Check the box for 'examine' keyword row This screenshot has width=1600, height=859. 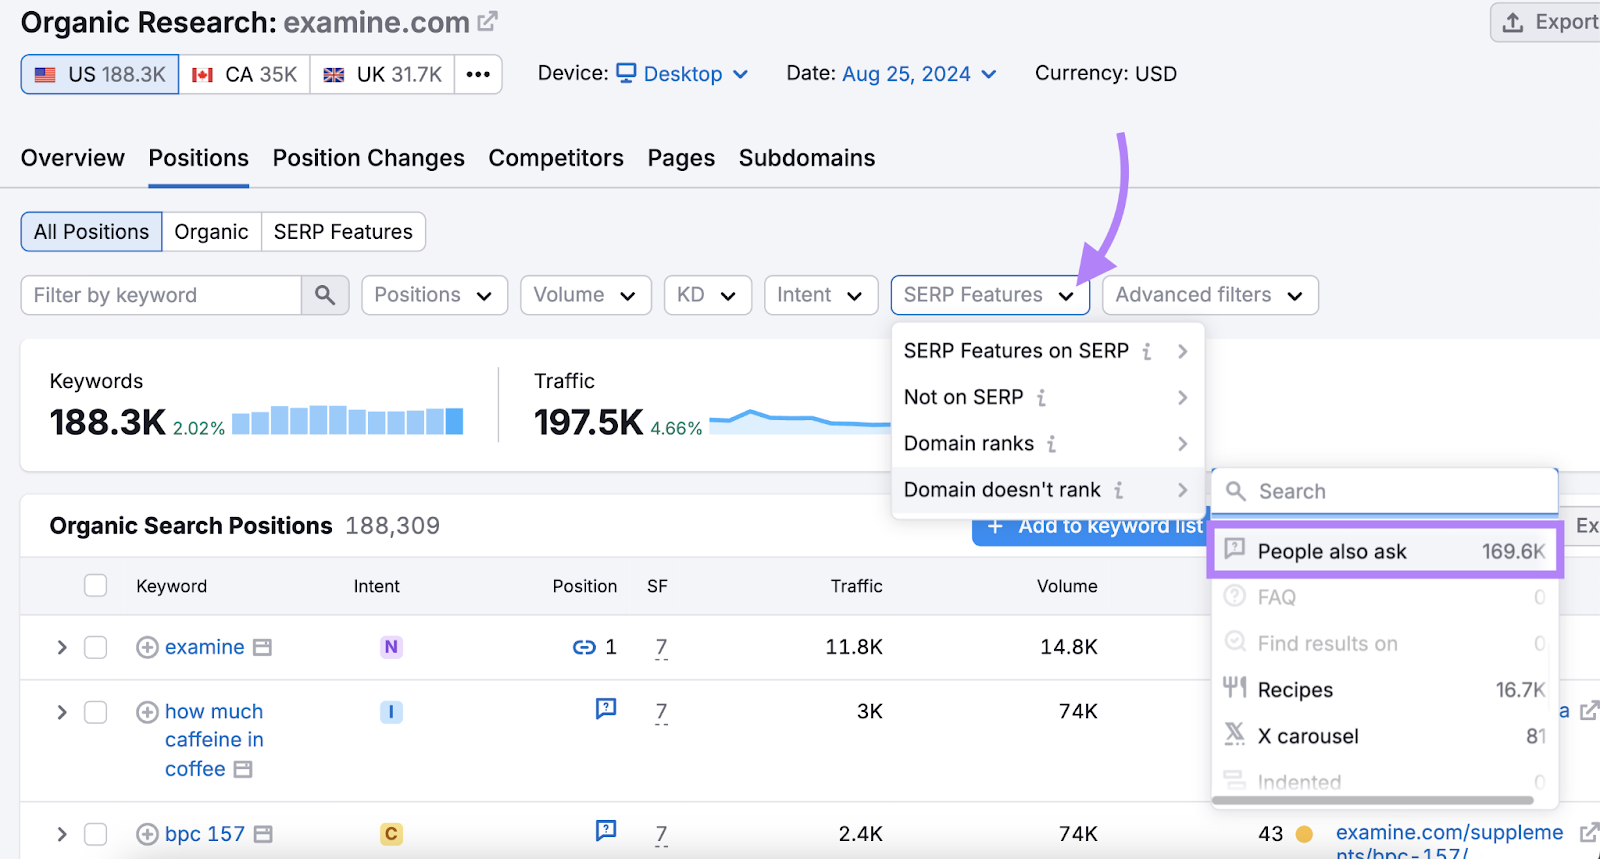[96, 648]
